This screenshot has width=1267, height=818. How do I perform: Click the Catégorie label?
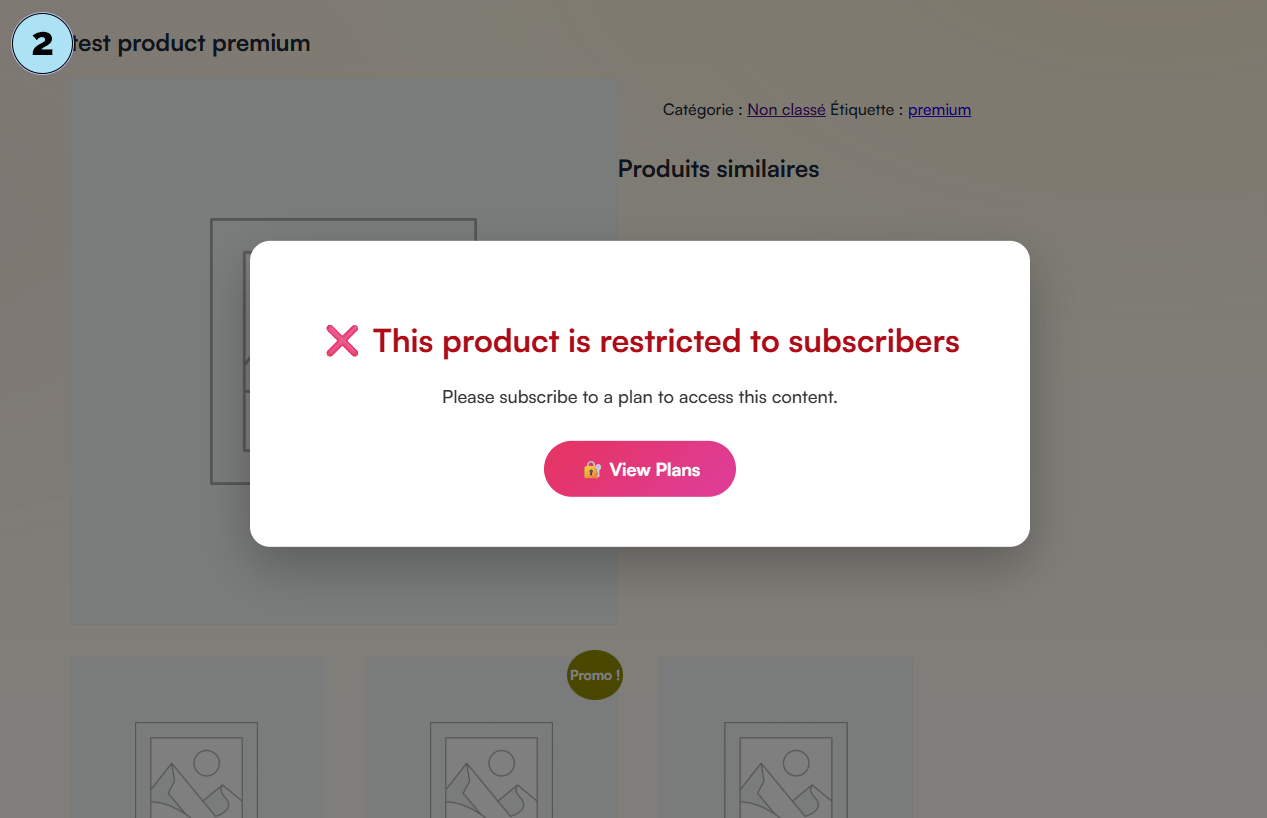(x=702, y=110)
